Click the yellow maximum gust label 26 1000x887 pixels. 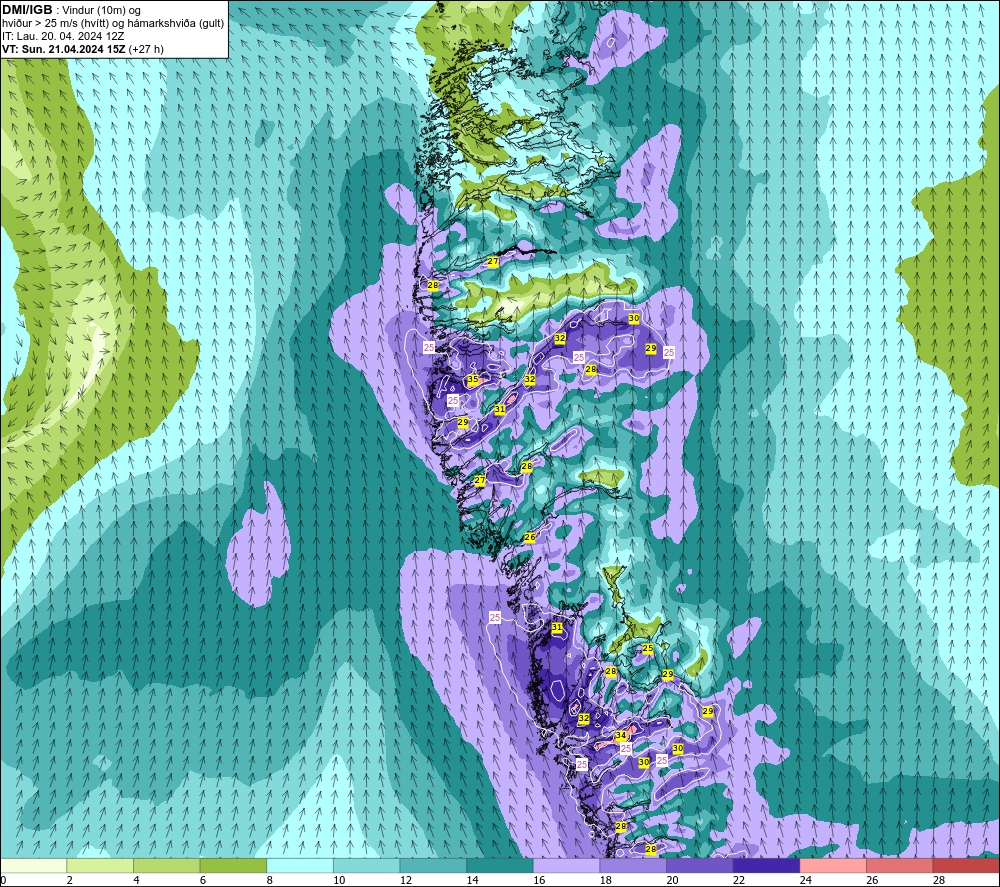coord(529,538)
